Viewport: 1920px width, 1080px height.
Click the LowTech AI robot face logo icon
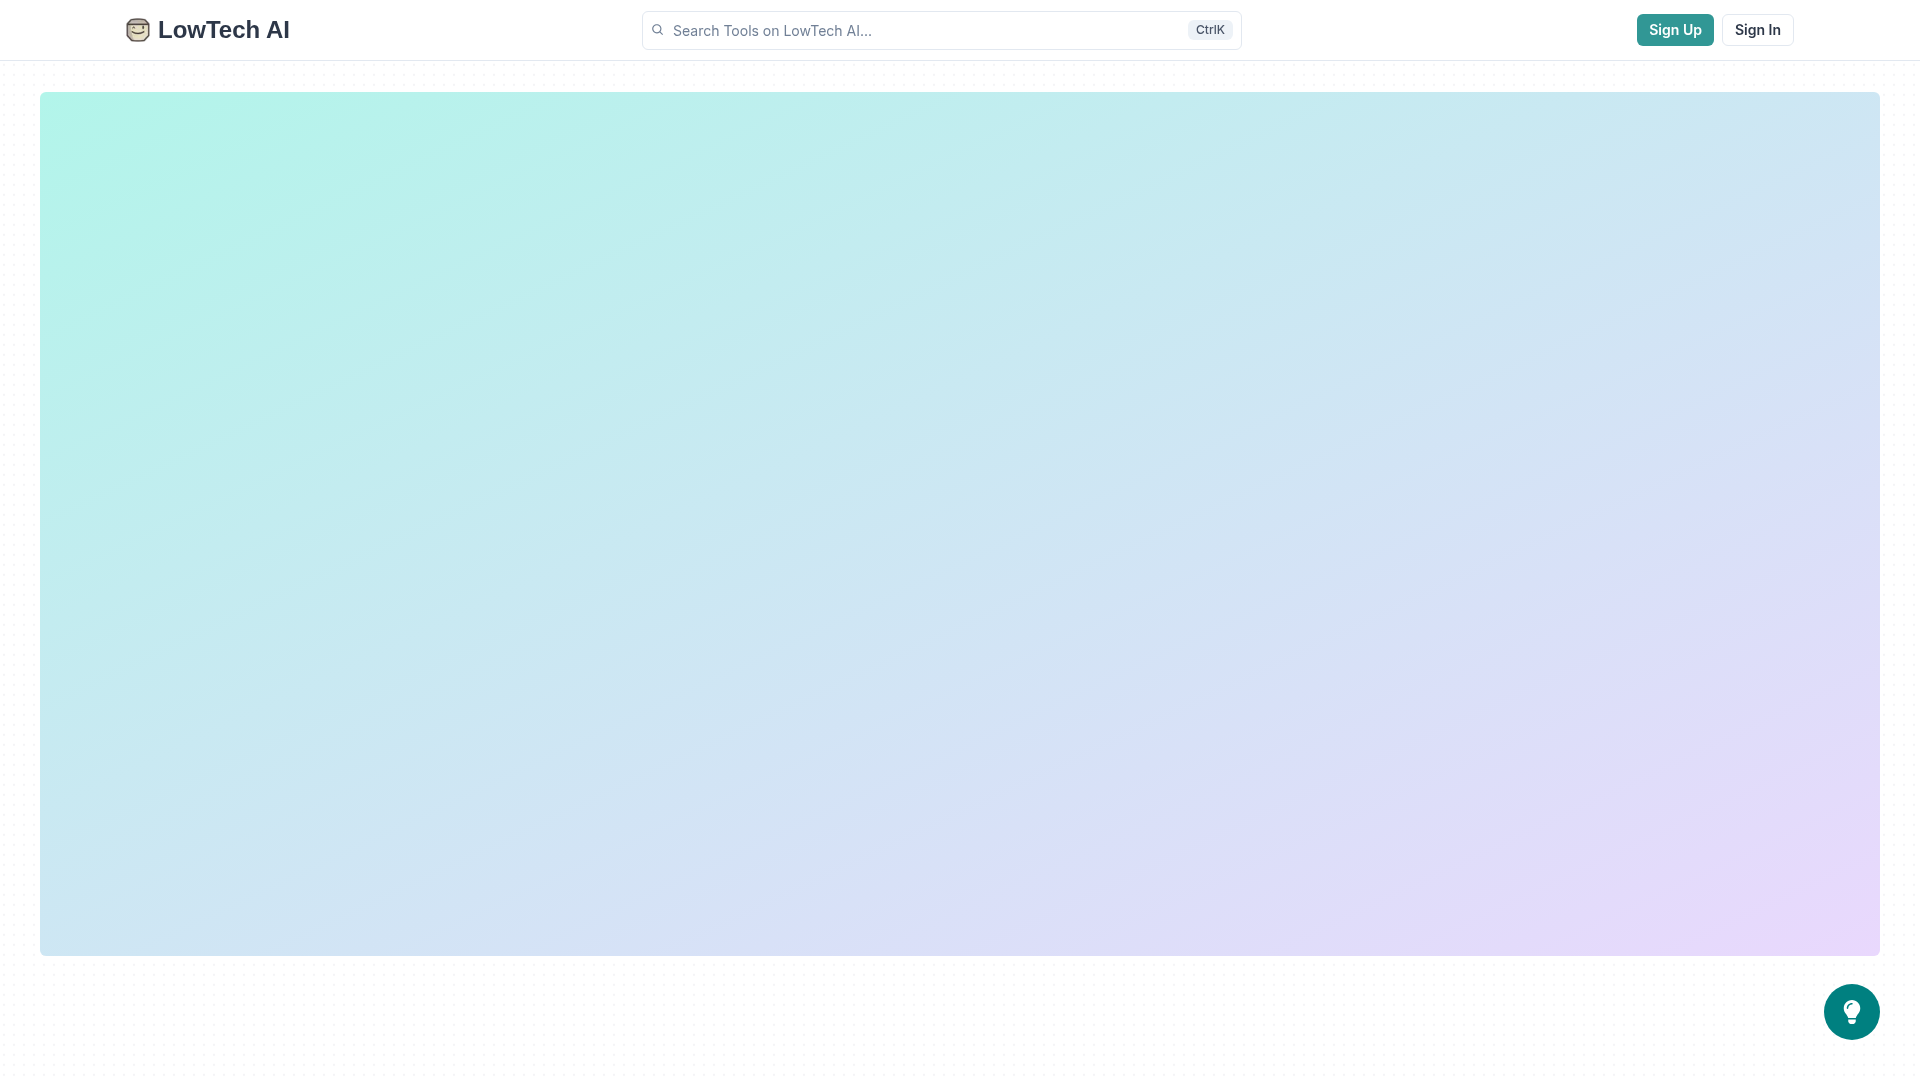pos(138,30)
